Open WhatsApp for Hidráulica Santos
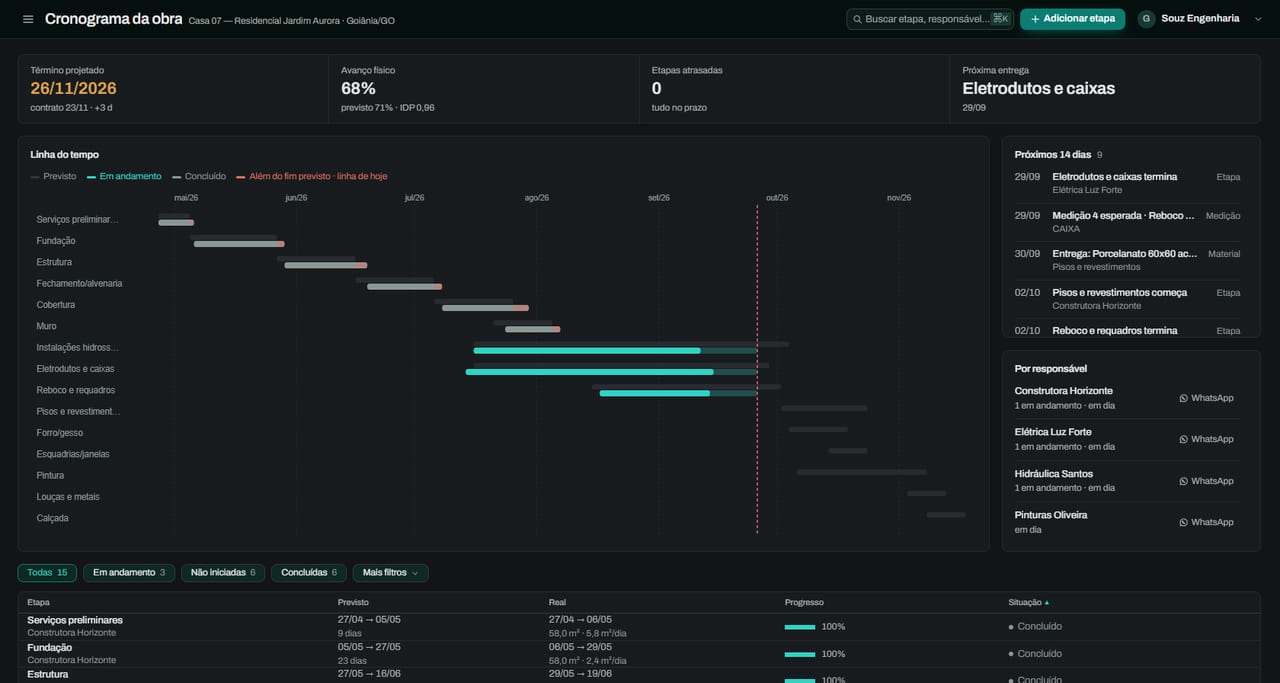The width and height of the screenshot is (1280, 683). point(1206,481)
